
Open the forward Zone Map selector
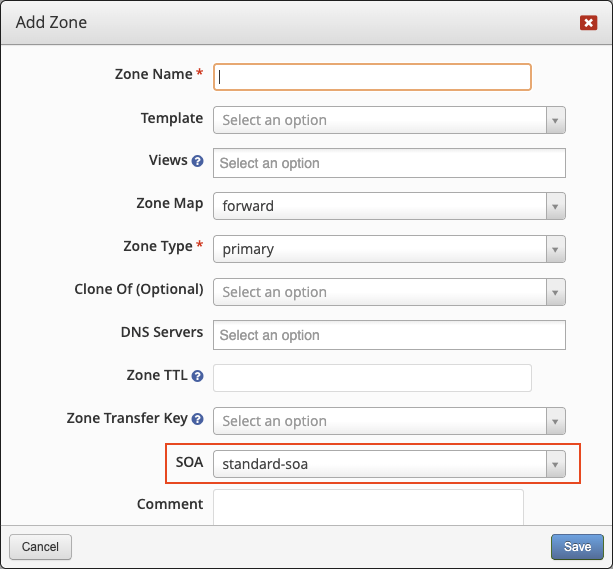[389, 206]
